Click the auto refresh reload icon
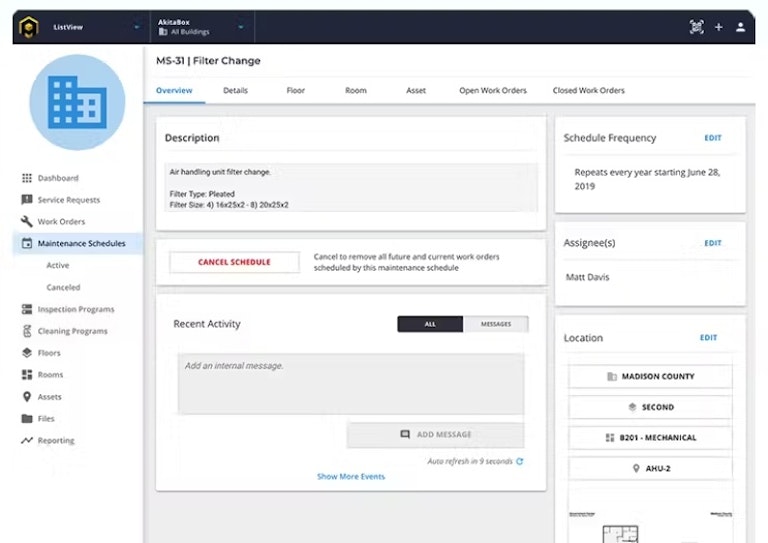The width and height of the screenshot is (768, 543). click(x=520, y=461)
